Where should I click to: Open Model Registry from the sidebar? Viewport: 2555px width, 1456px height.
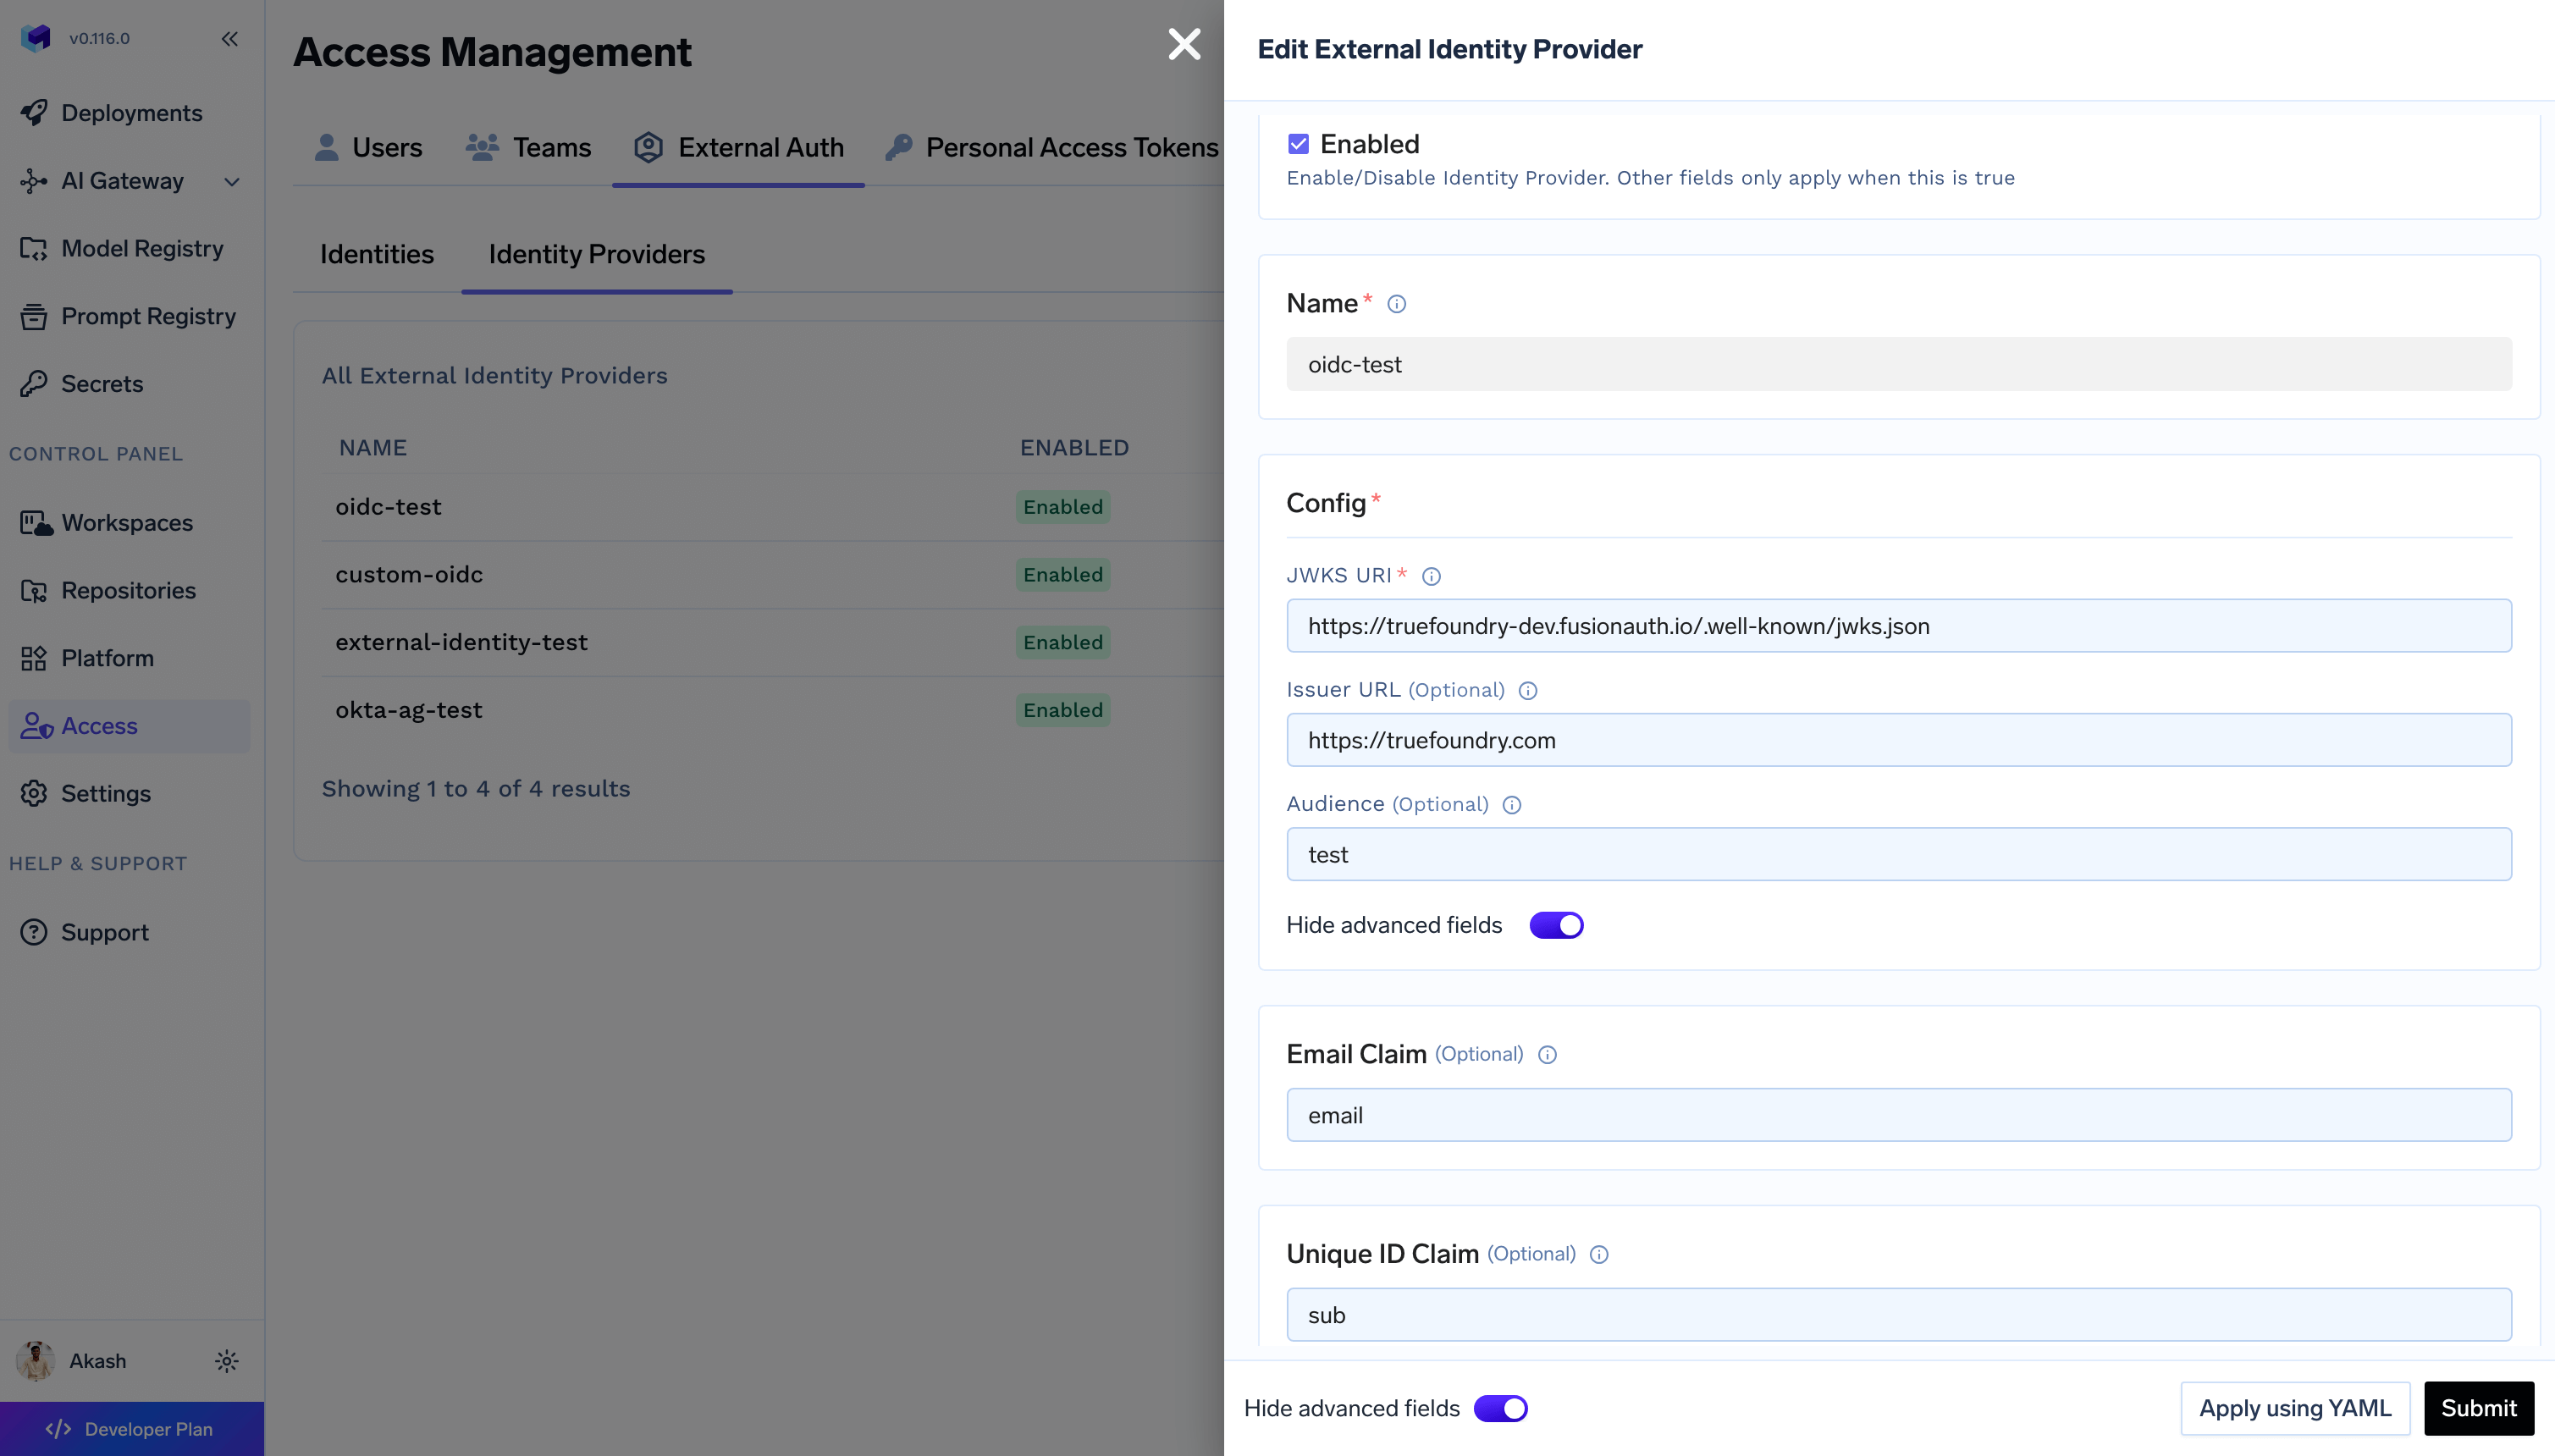[x=141, y=248]
